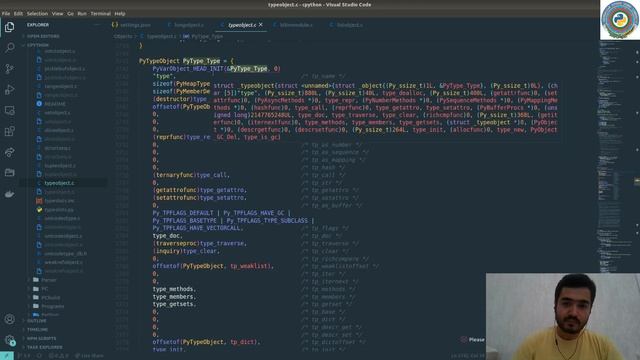Open sliceobject.c in the file tree
This screenshot has width=640, height=360.
pyautogui.click(x=59, y=130)
